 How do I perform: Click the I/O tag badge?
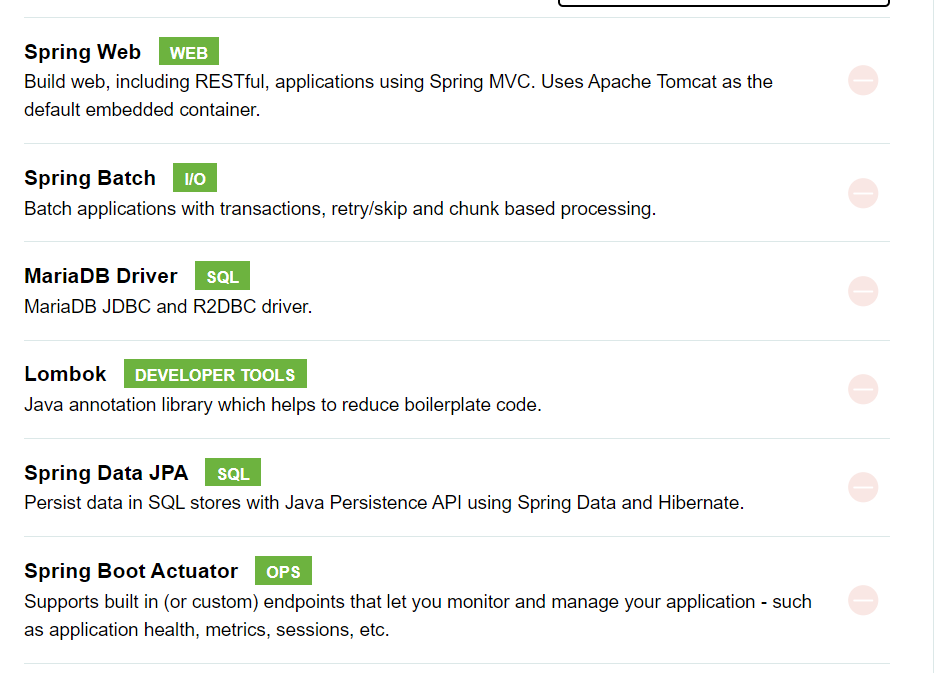195,178
